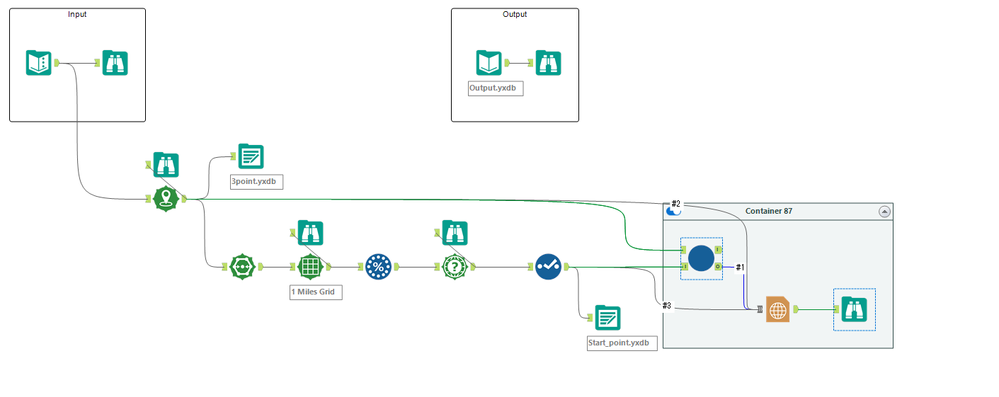
Task: Select the 3point.yxdb output data tool
Action: [x=251, y=157]
